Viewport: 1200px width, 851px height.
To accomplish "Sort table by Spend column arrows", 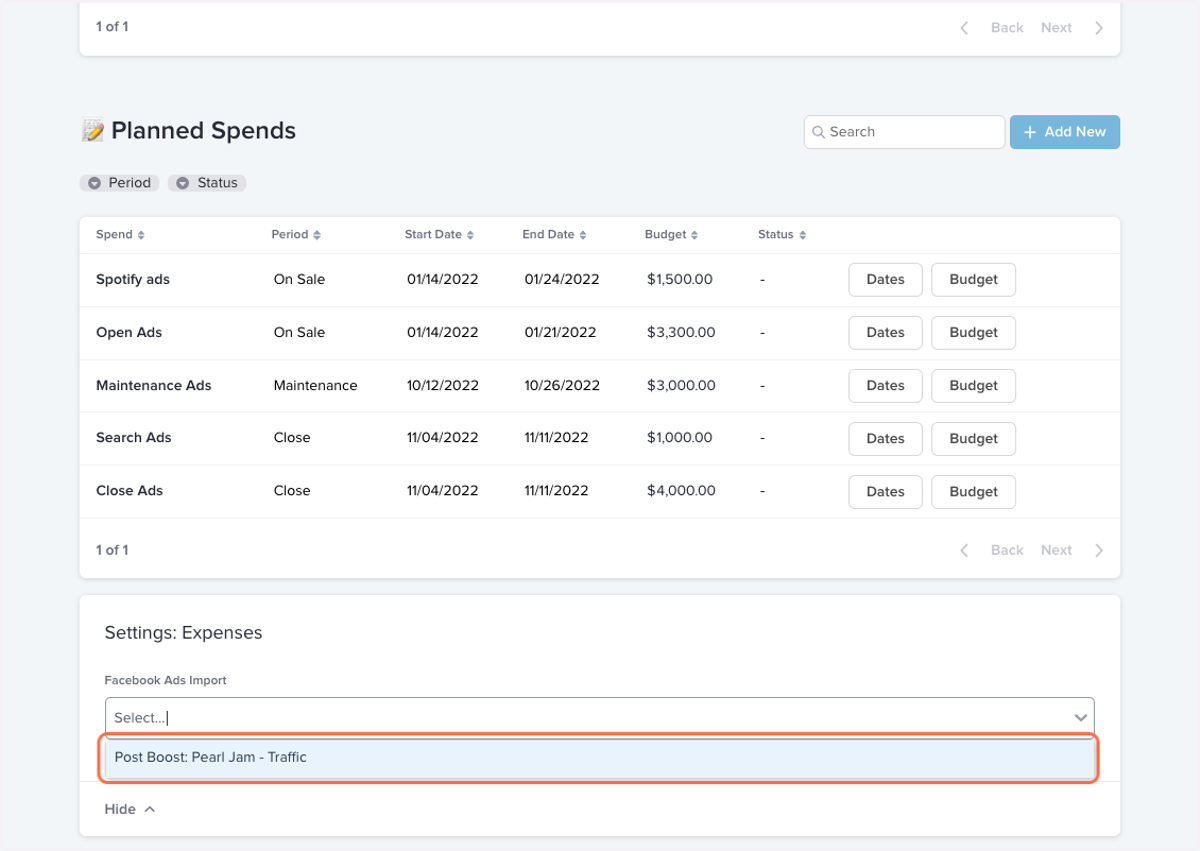I will [x=141, y=235].
